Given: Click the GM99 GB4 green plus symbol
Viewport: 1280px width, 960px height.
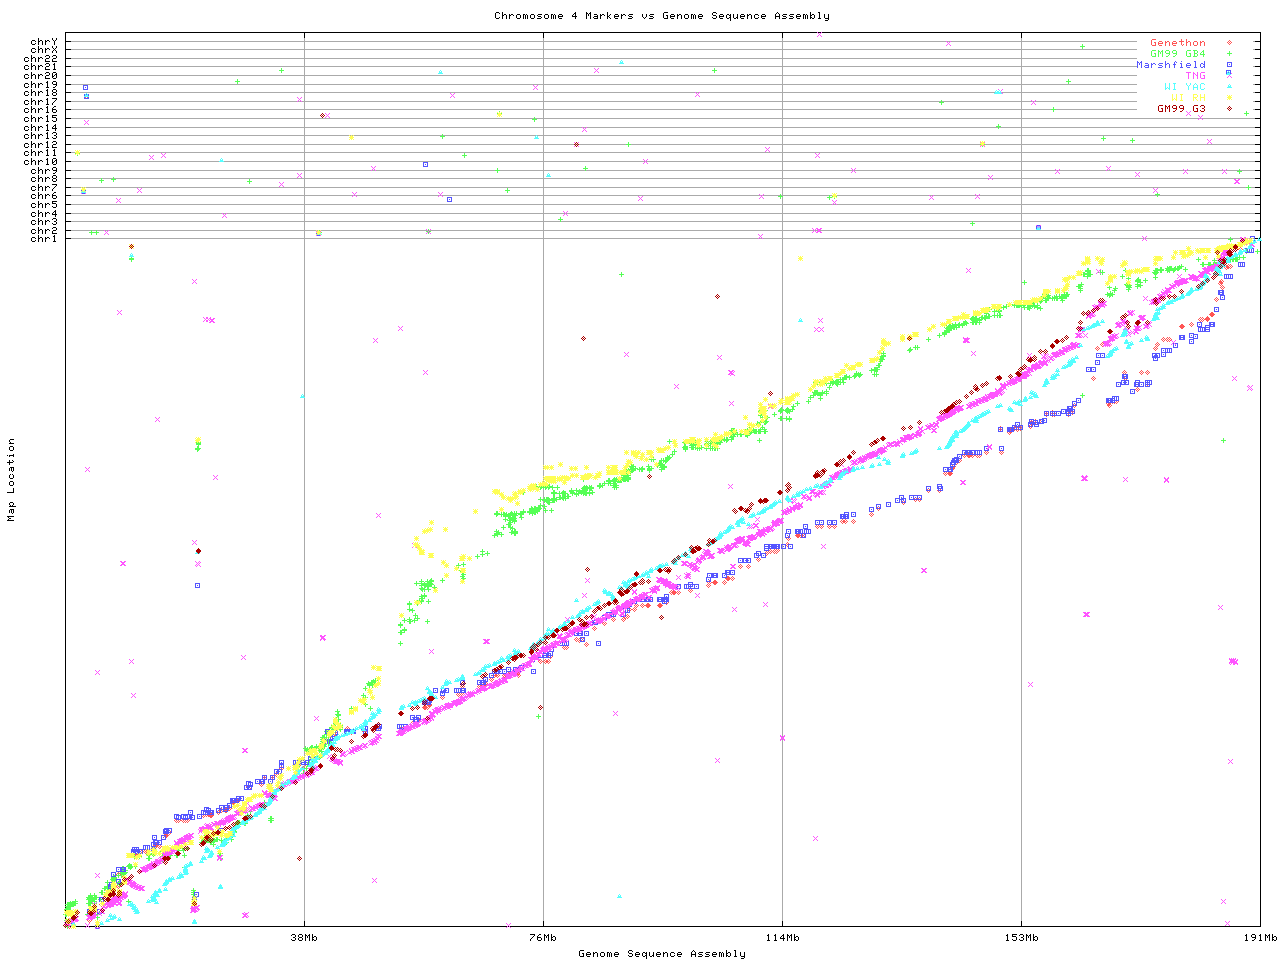Looking at the screenshot, I should tap(1229, 54).
